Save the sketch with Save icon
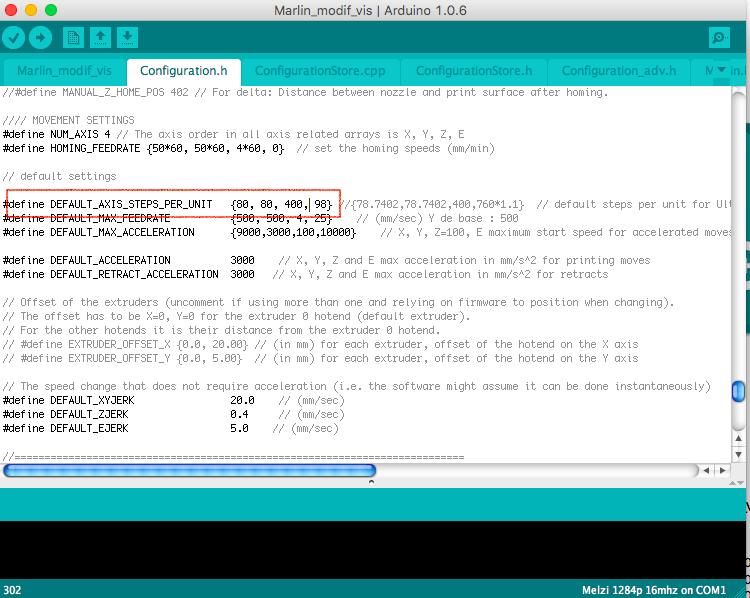 127,37
